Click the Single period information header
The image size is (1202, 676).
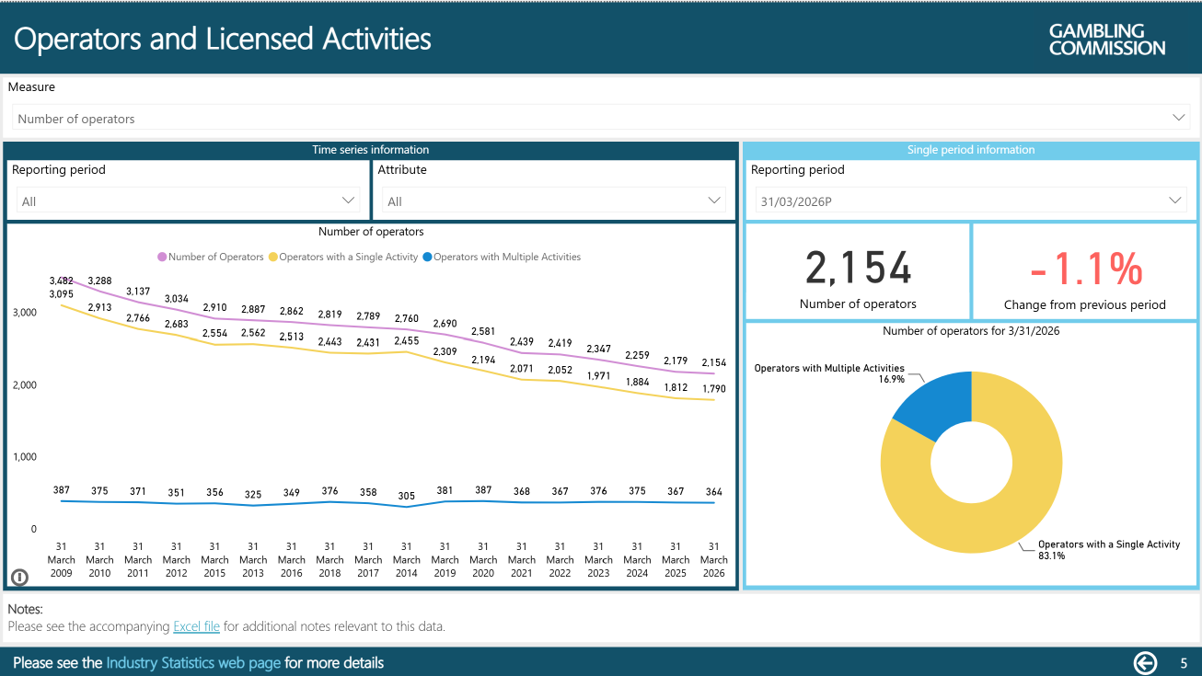coord(971,150)
